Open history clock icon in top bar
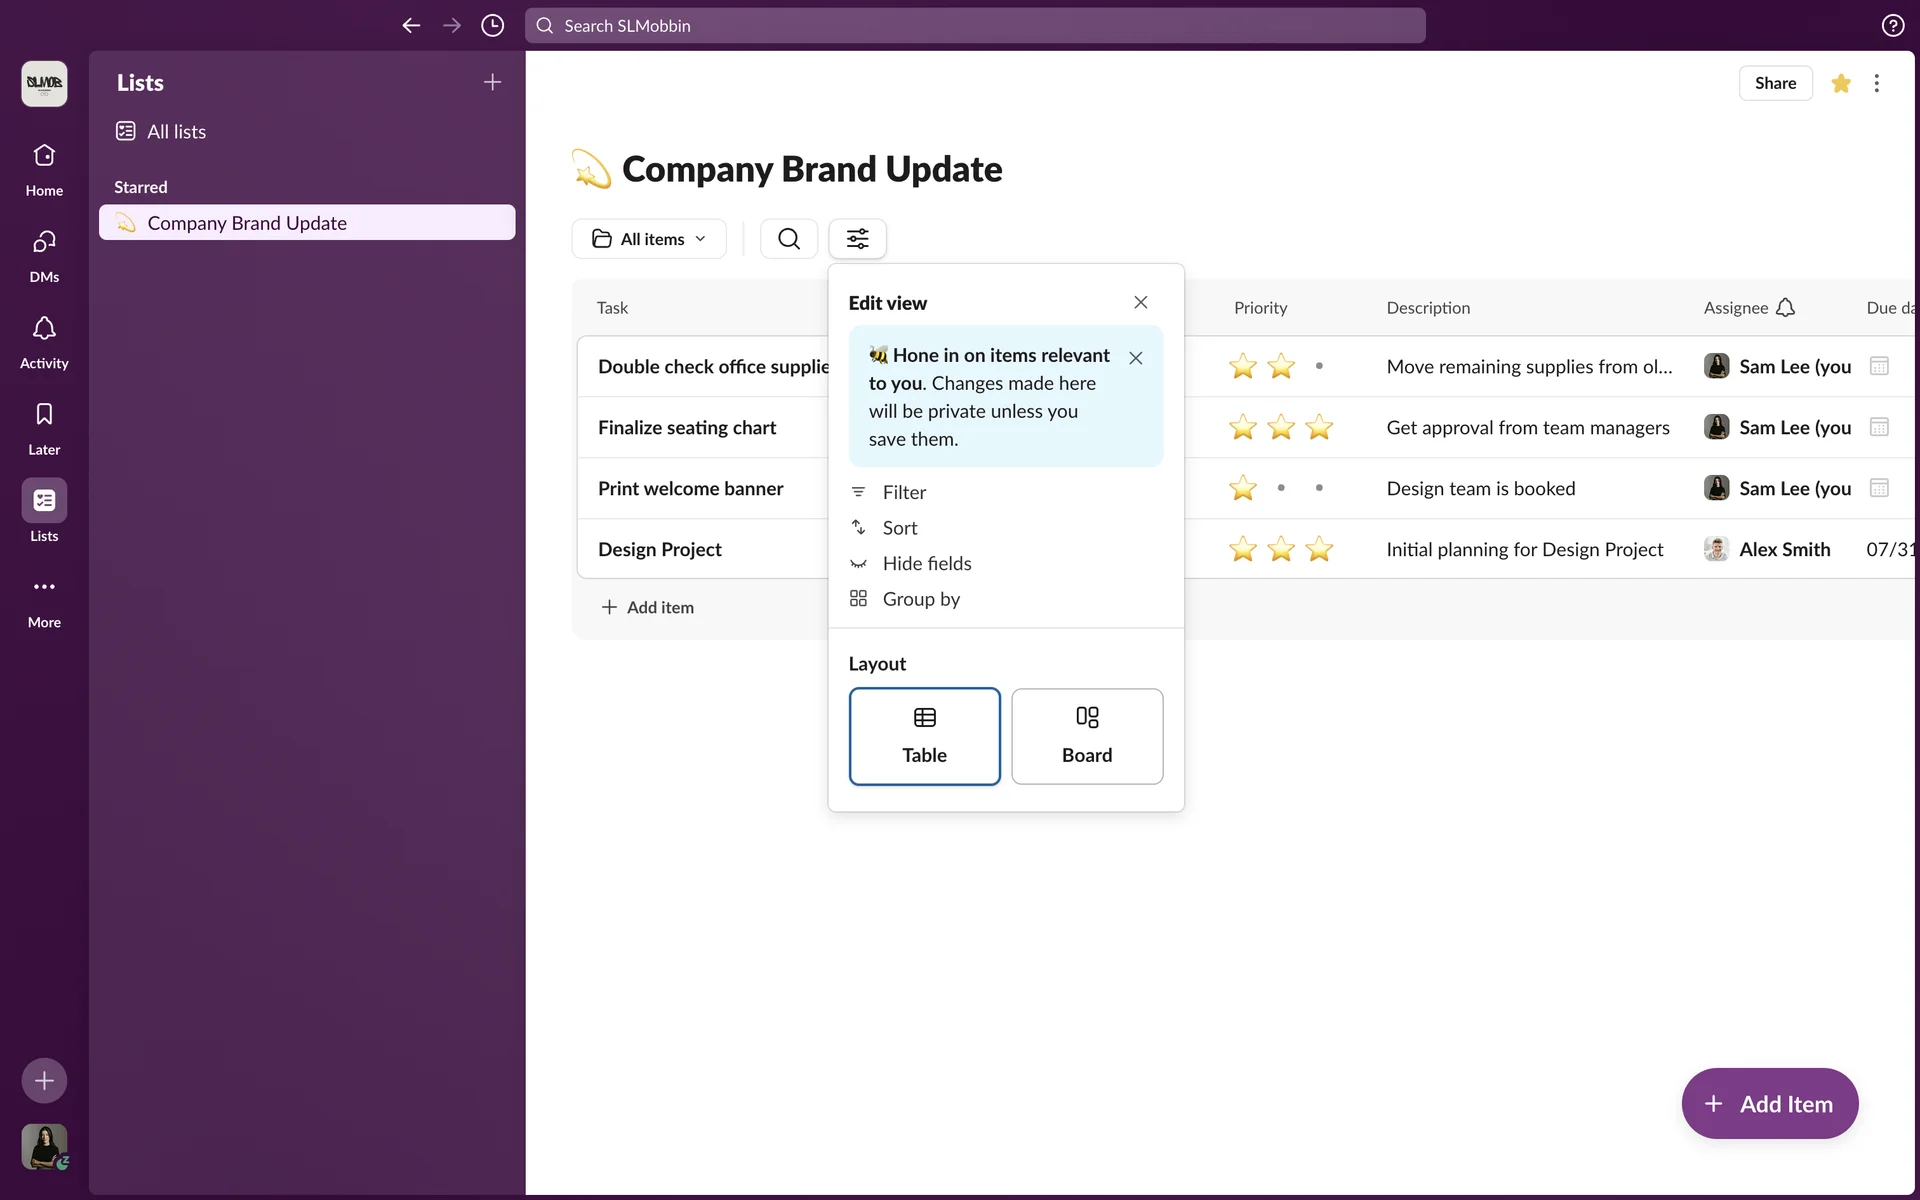Screen dimensions: 1920x1200 [x=492, y=26]
